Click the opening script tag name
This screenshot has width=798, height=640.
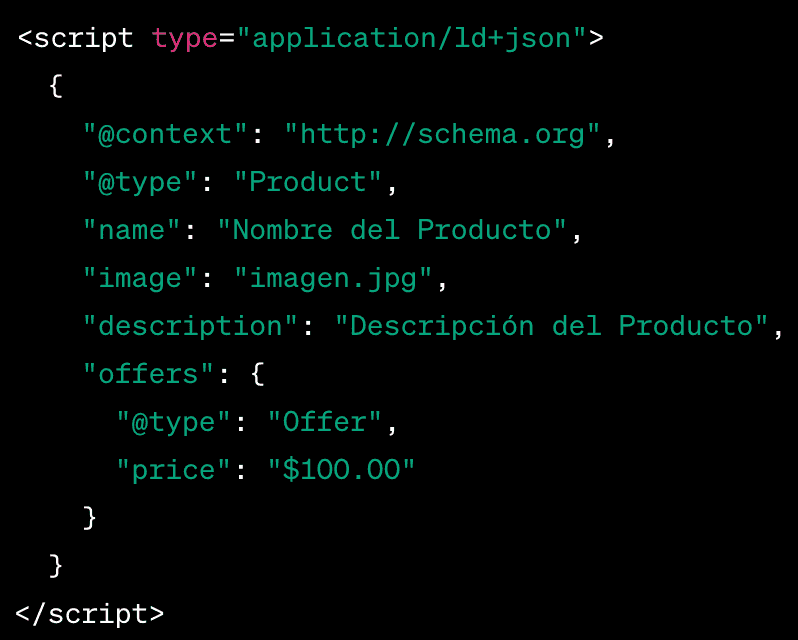(x=84, y=38)
